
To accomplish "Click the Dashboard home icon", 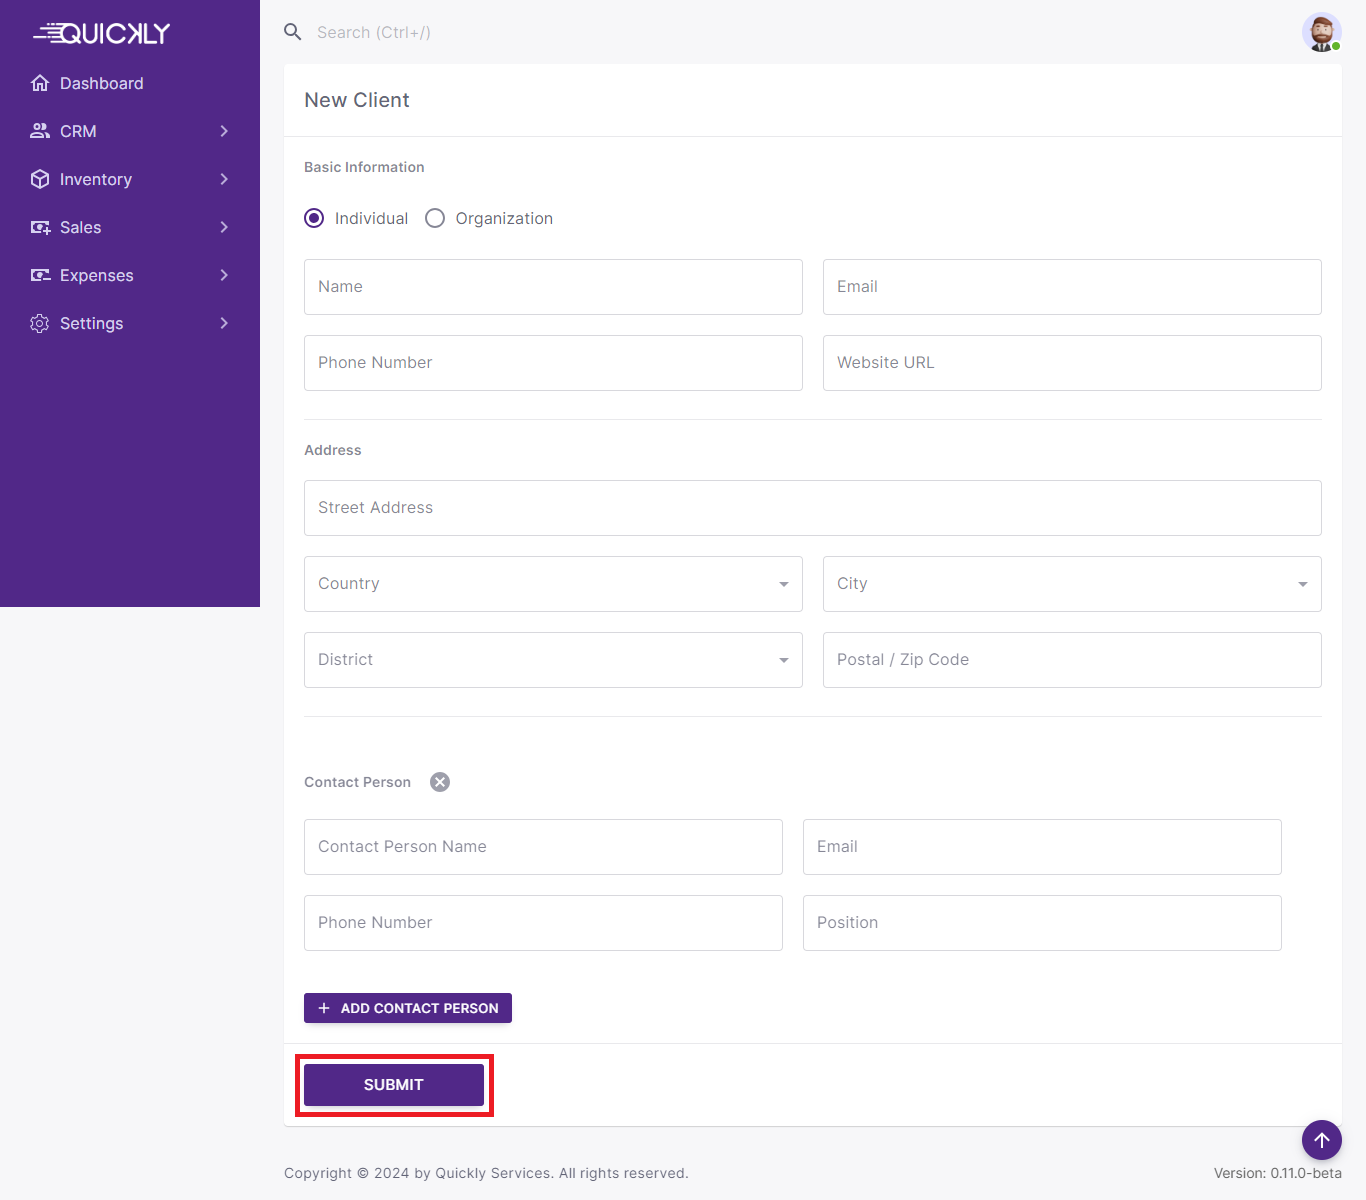I will point(40,83).
